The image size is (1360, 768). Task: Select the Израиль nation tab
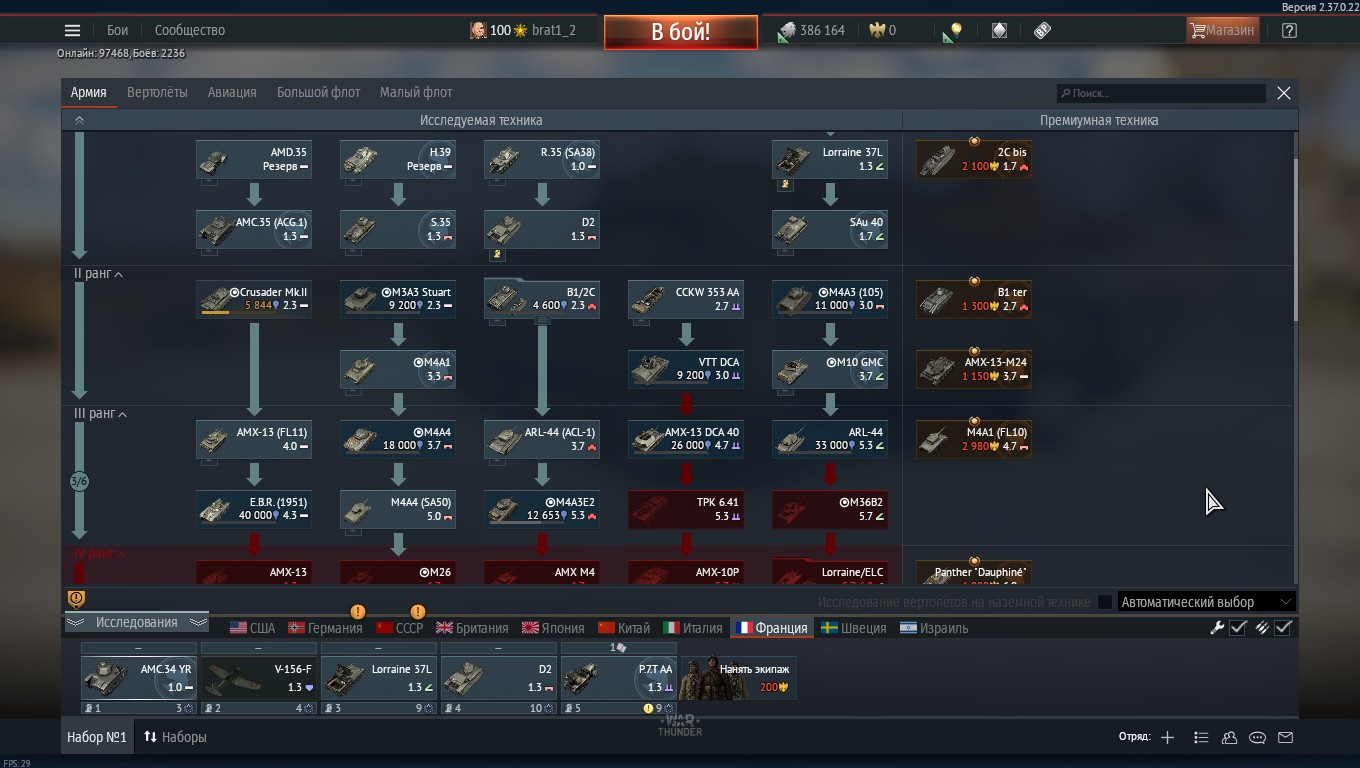click(934, 628)
